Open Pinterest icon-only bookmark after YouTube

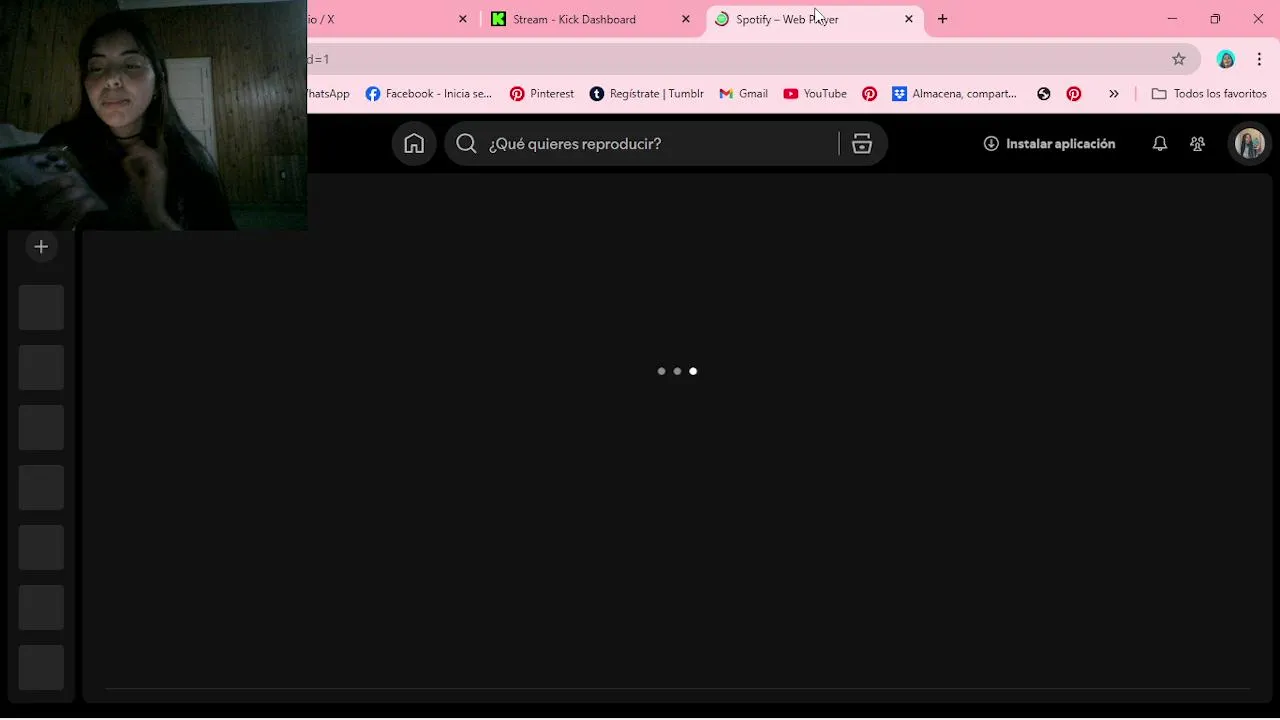coord(870,94)
